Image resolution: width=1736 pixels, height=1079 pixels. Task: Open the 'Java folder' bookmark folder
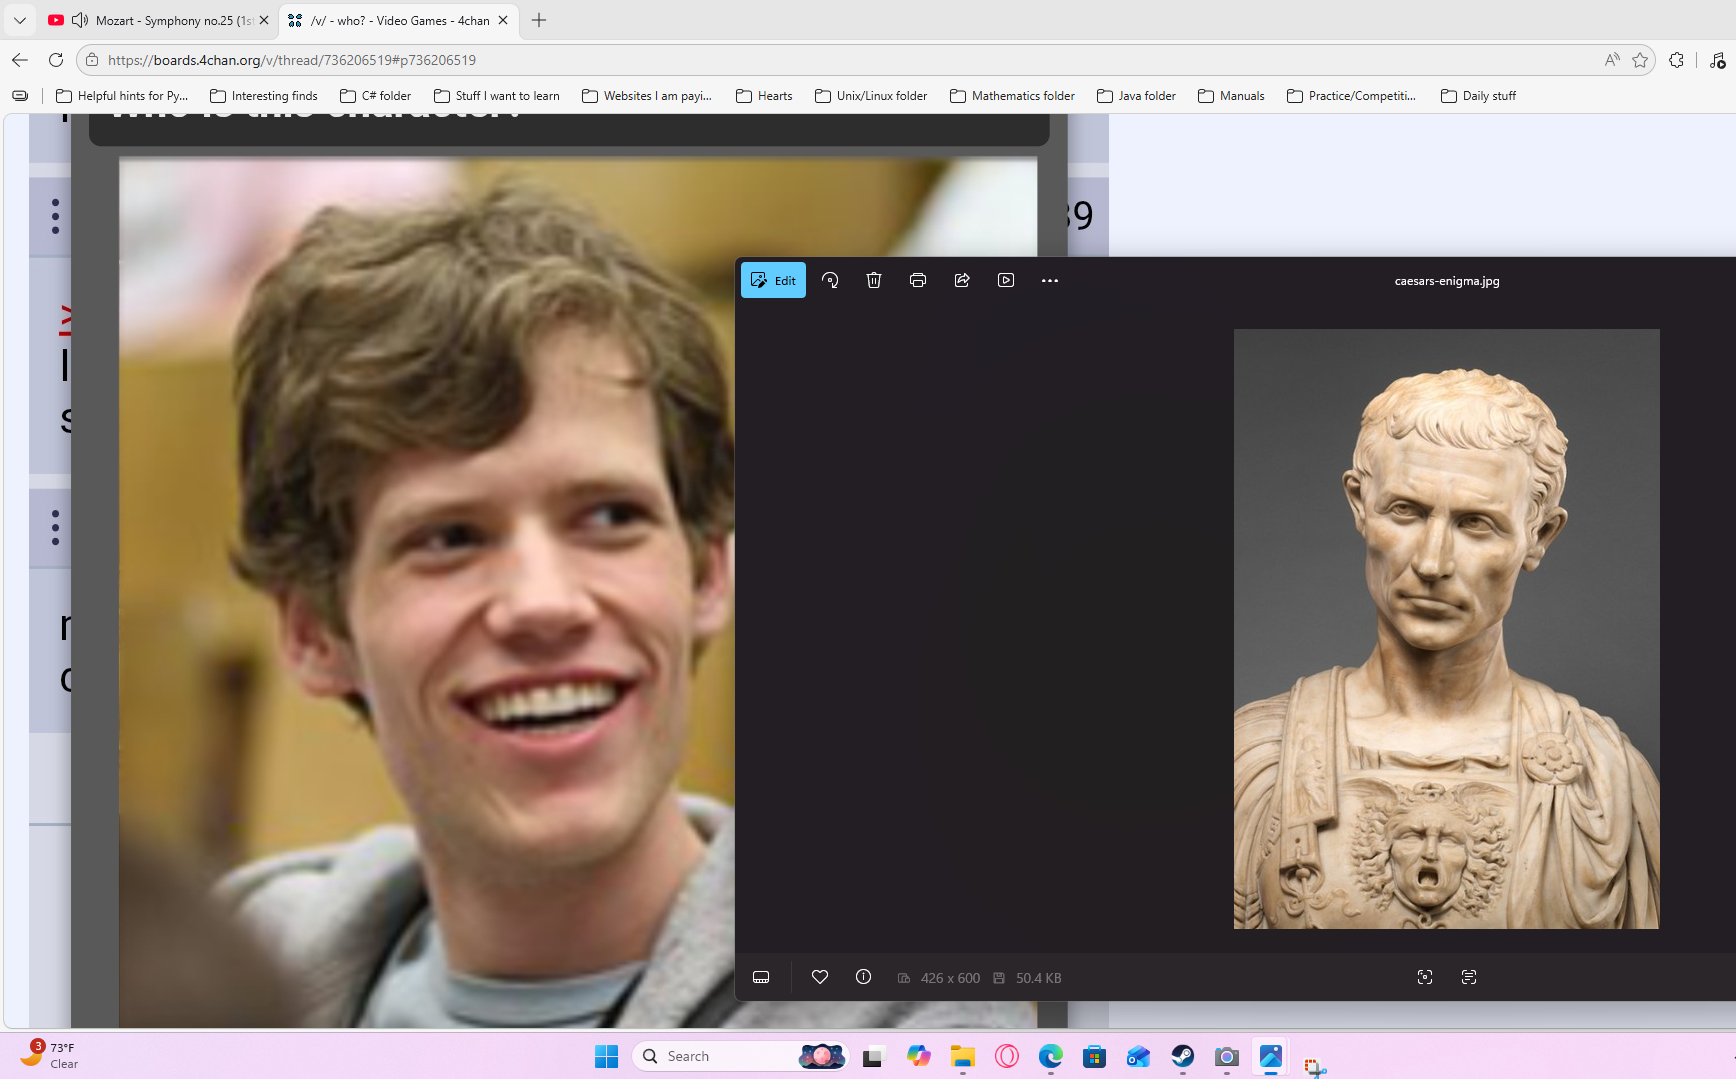(1137, 96)
